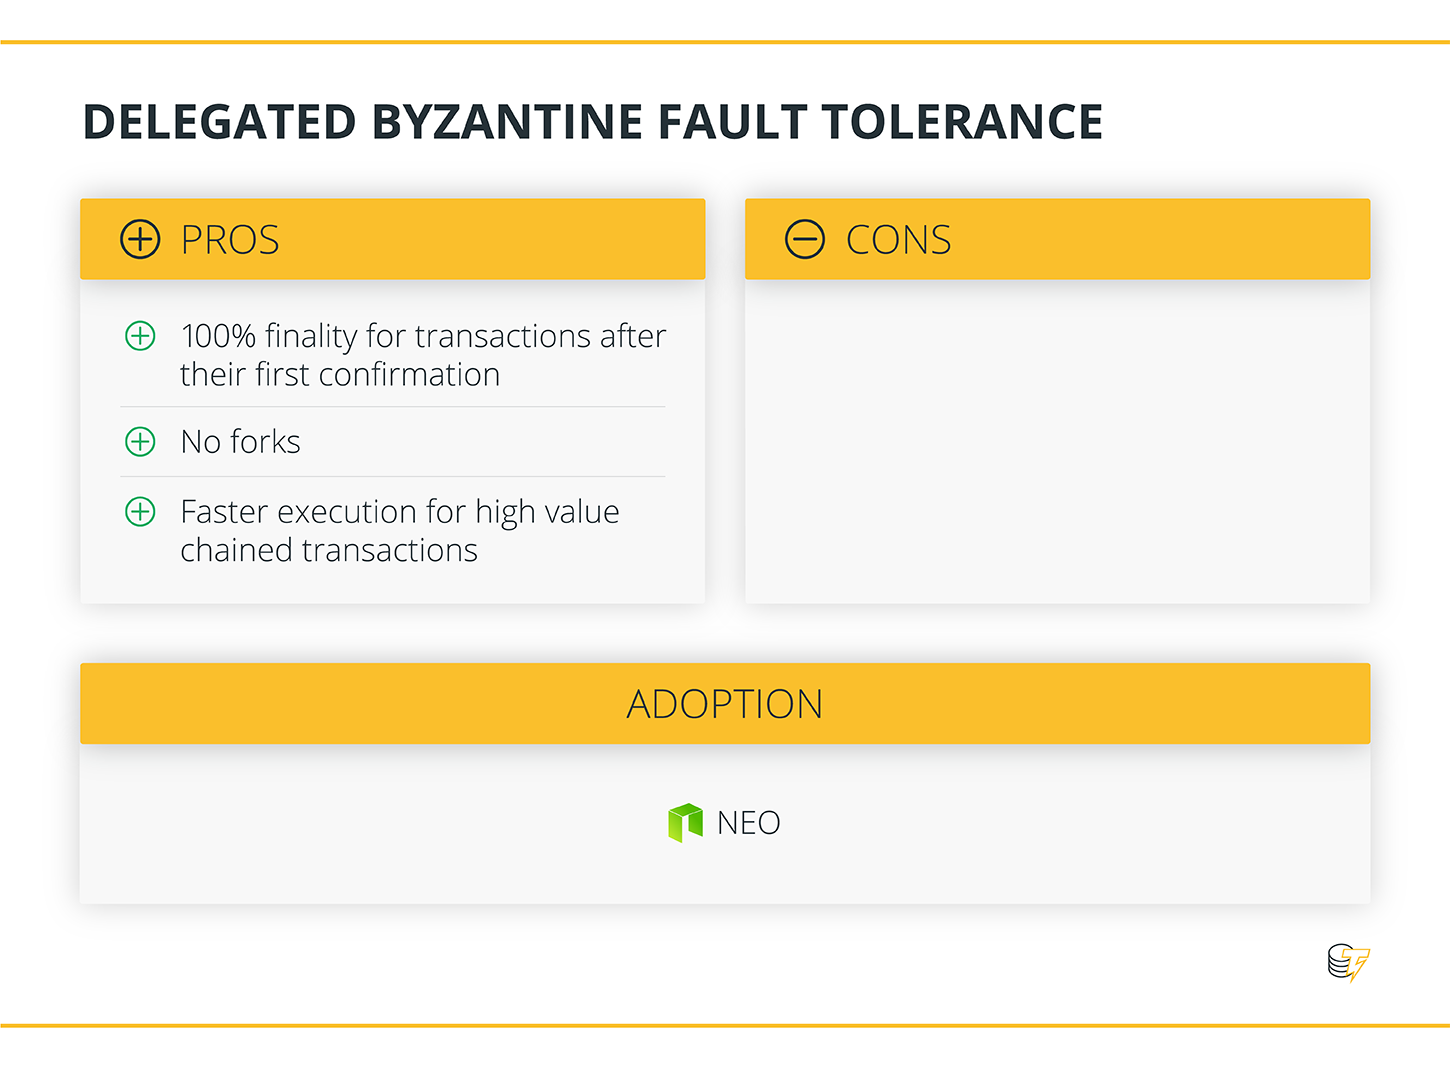The image size is (1450, 1068).
Task: Click the divider line below No forks
Action: tap(392, 476)
